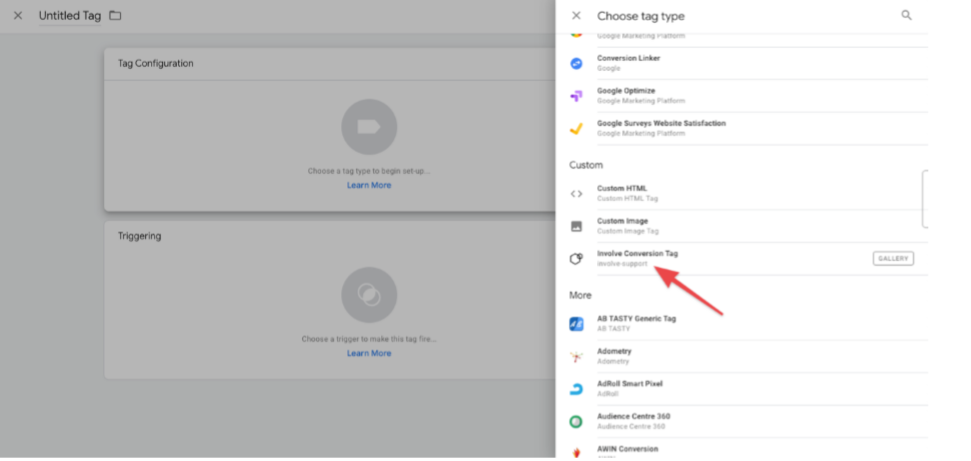
Task: Click the AWIN Conversion icon
Action: [x=577, y=452]
